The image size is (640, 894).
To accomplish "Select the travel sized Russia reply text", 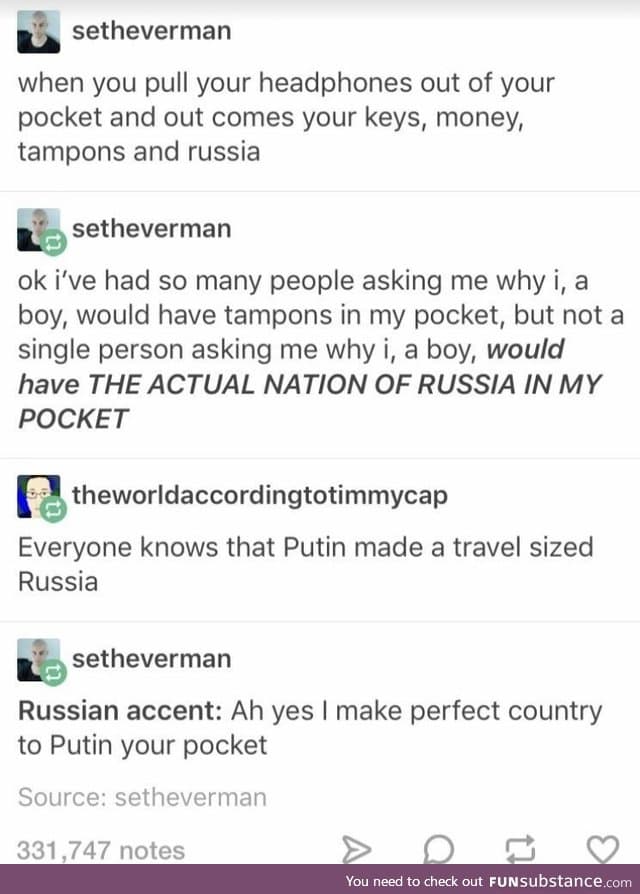I will pyautogui.click(x=305, y=564).
